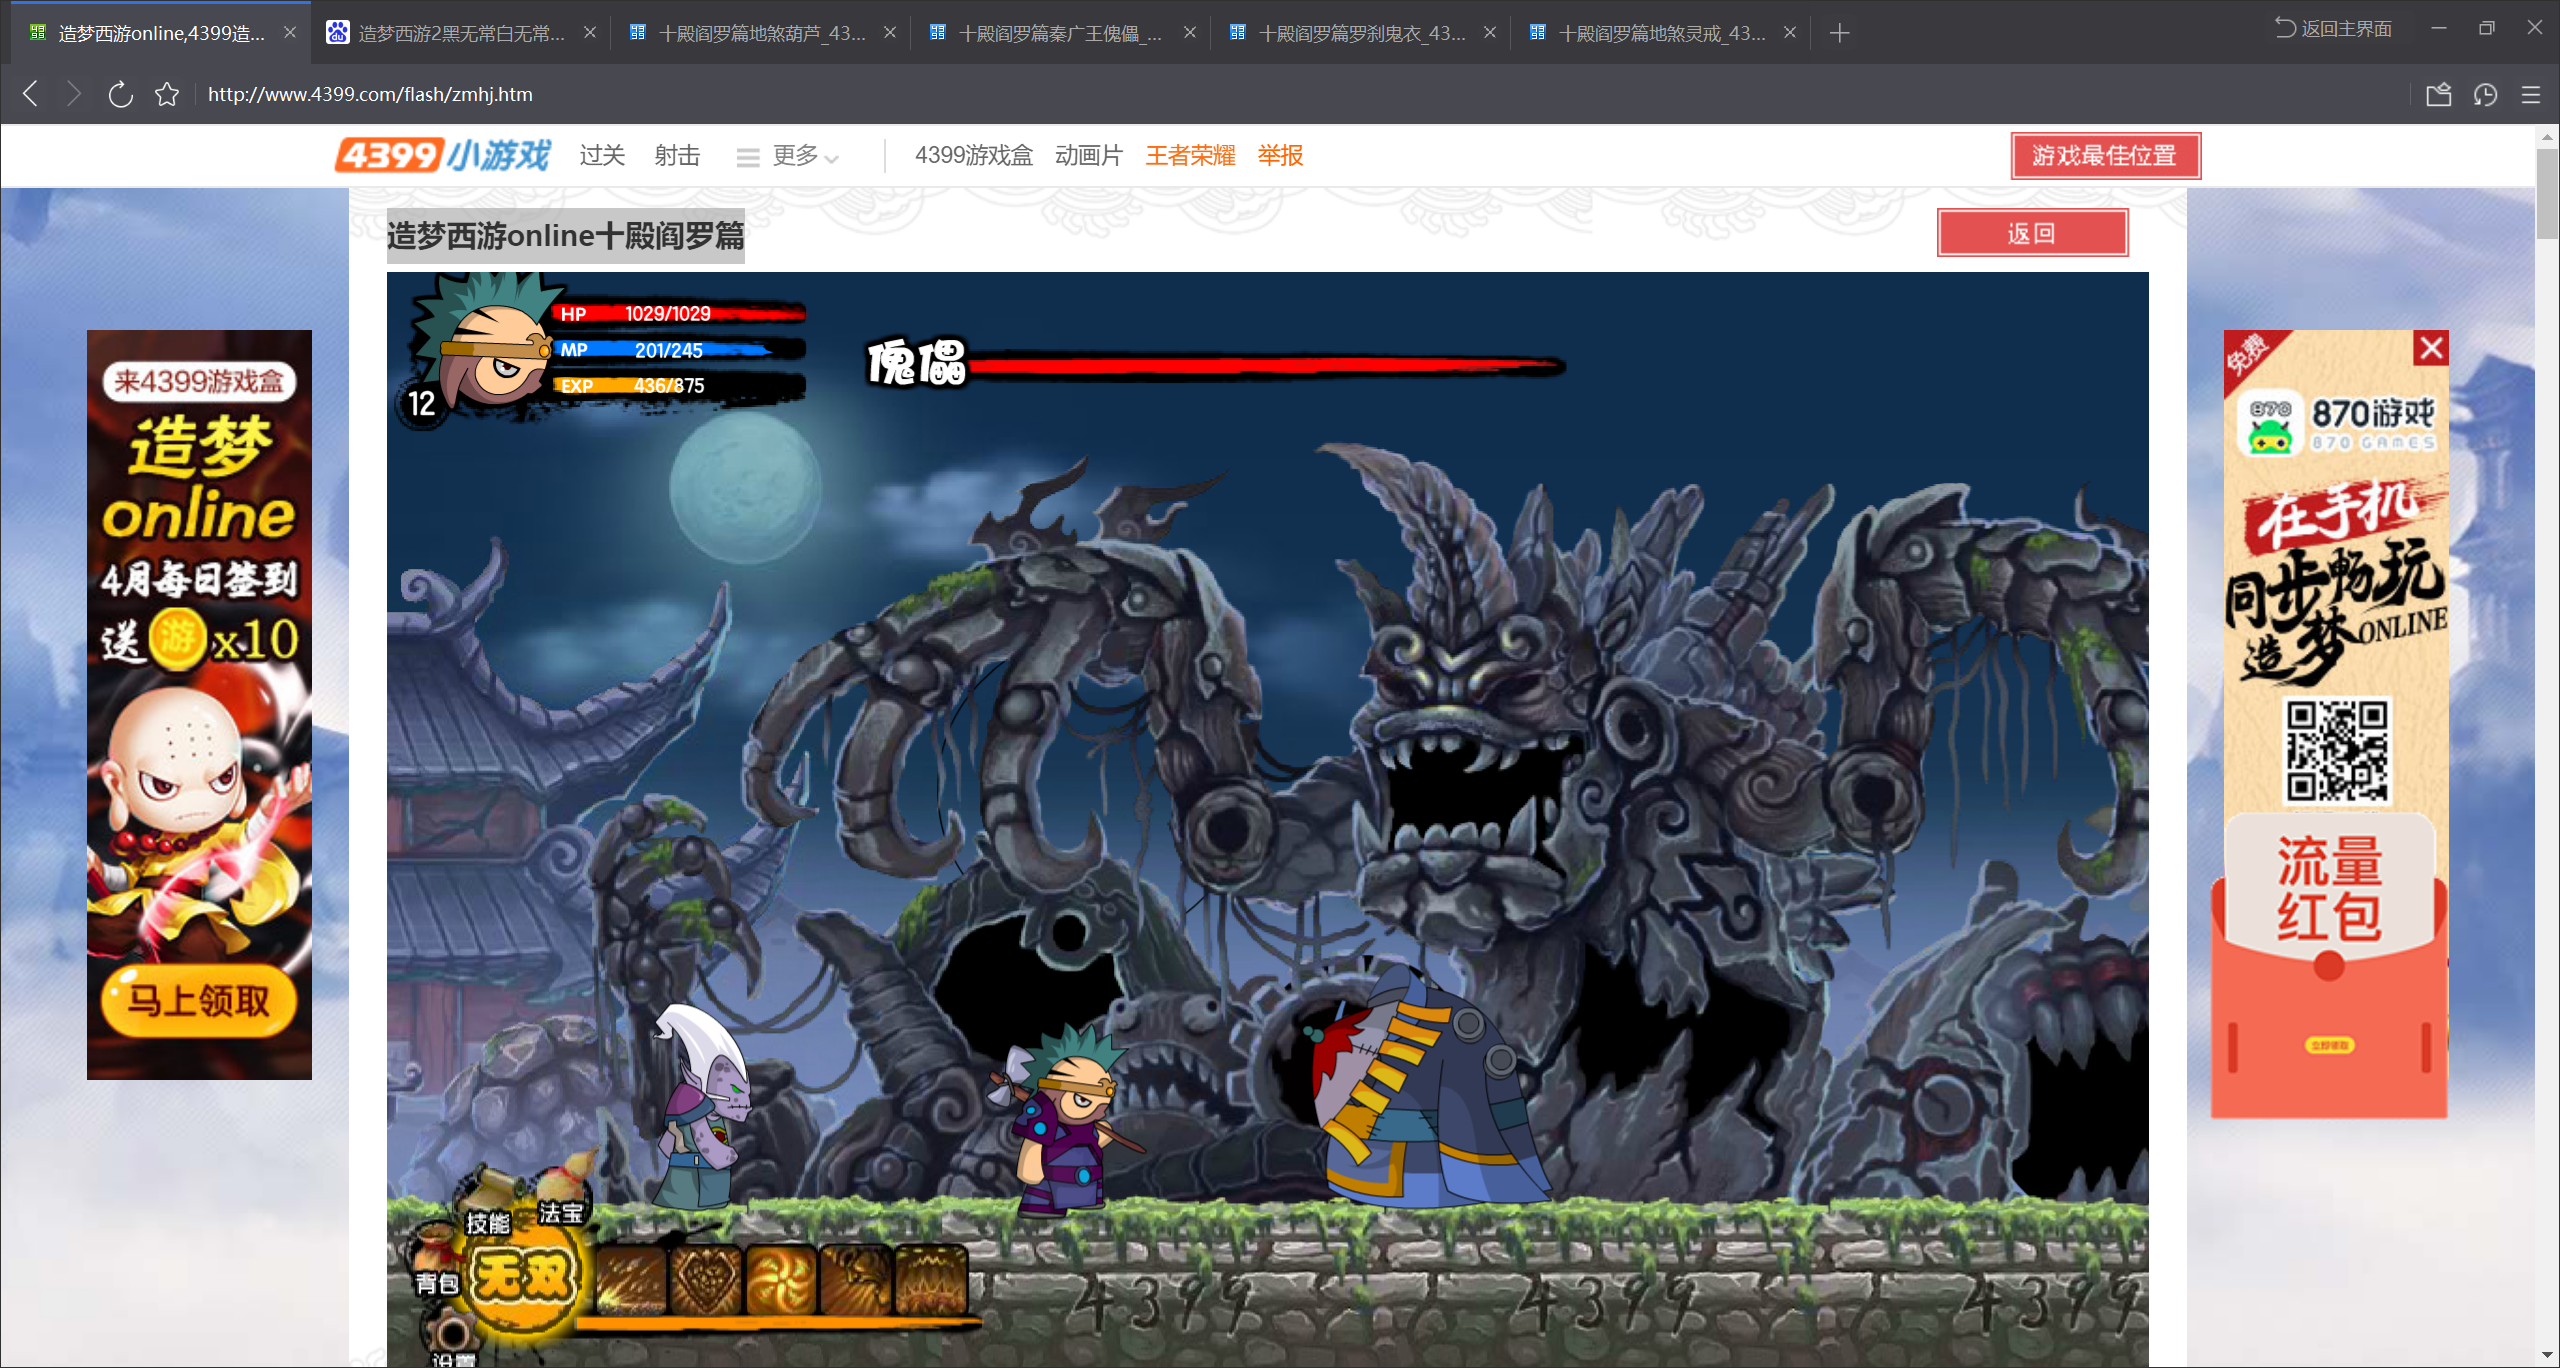
Task: Click the player red HP bar 1029/1029
Action: (680, 314)
